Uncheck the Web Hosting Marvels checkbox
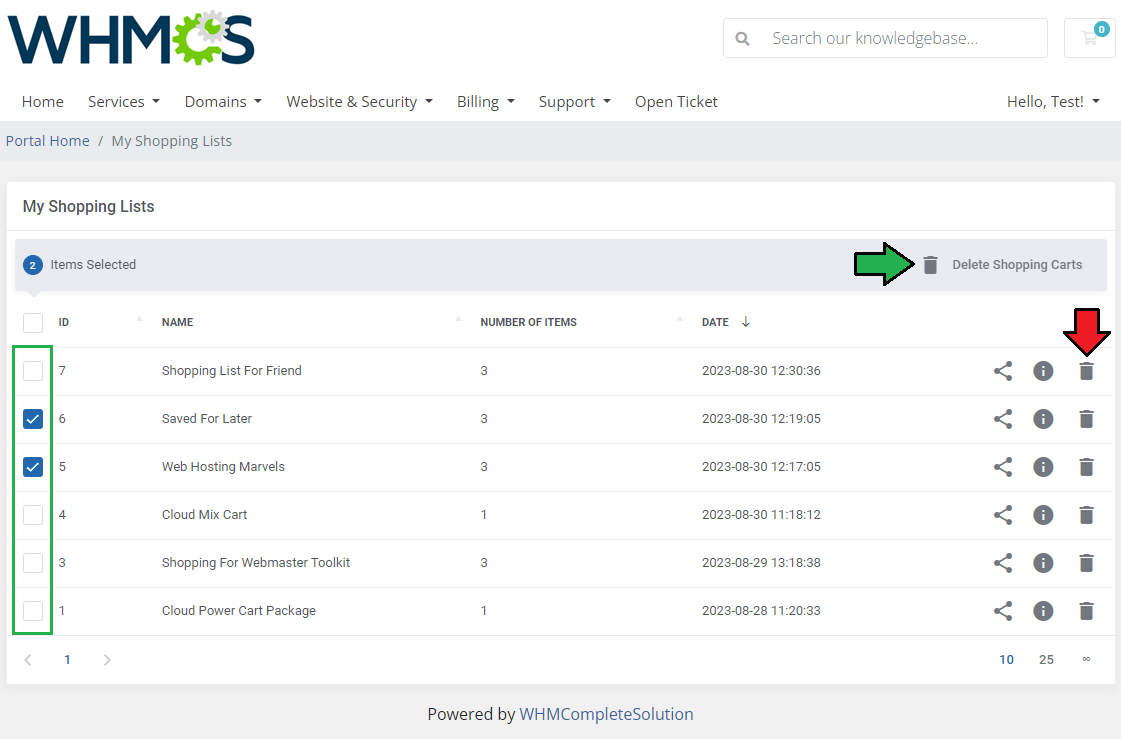This screenshot has height=739, width=1121. pos(33,467)
